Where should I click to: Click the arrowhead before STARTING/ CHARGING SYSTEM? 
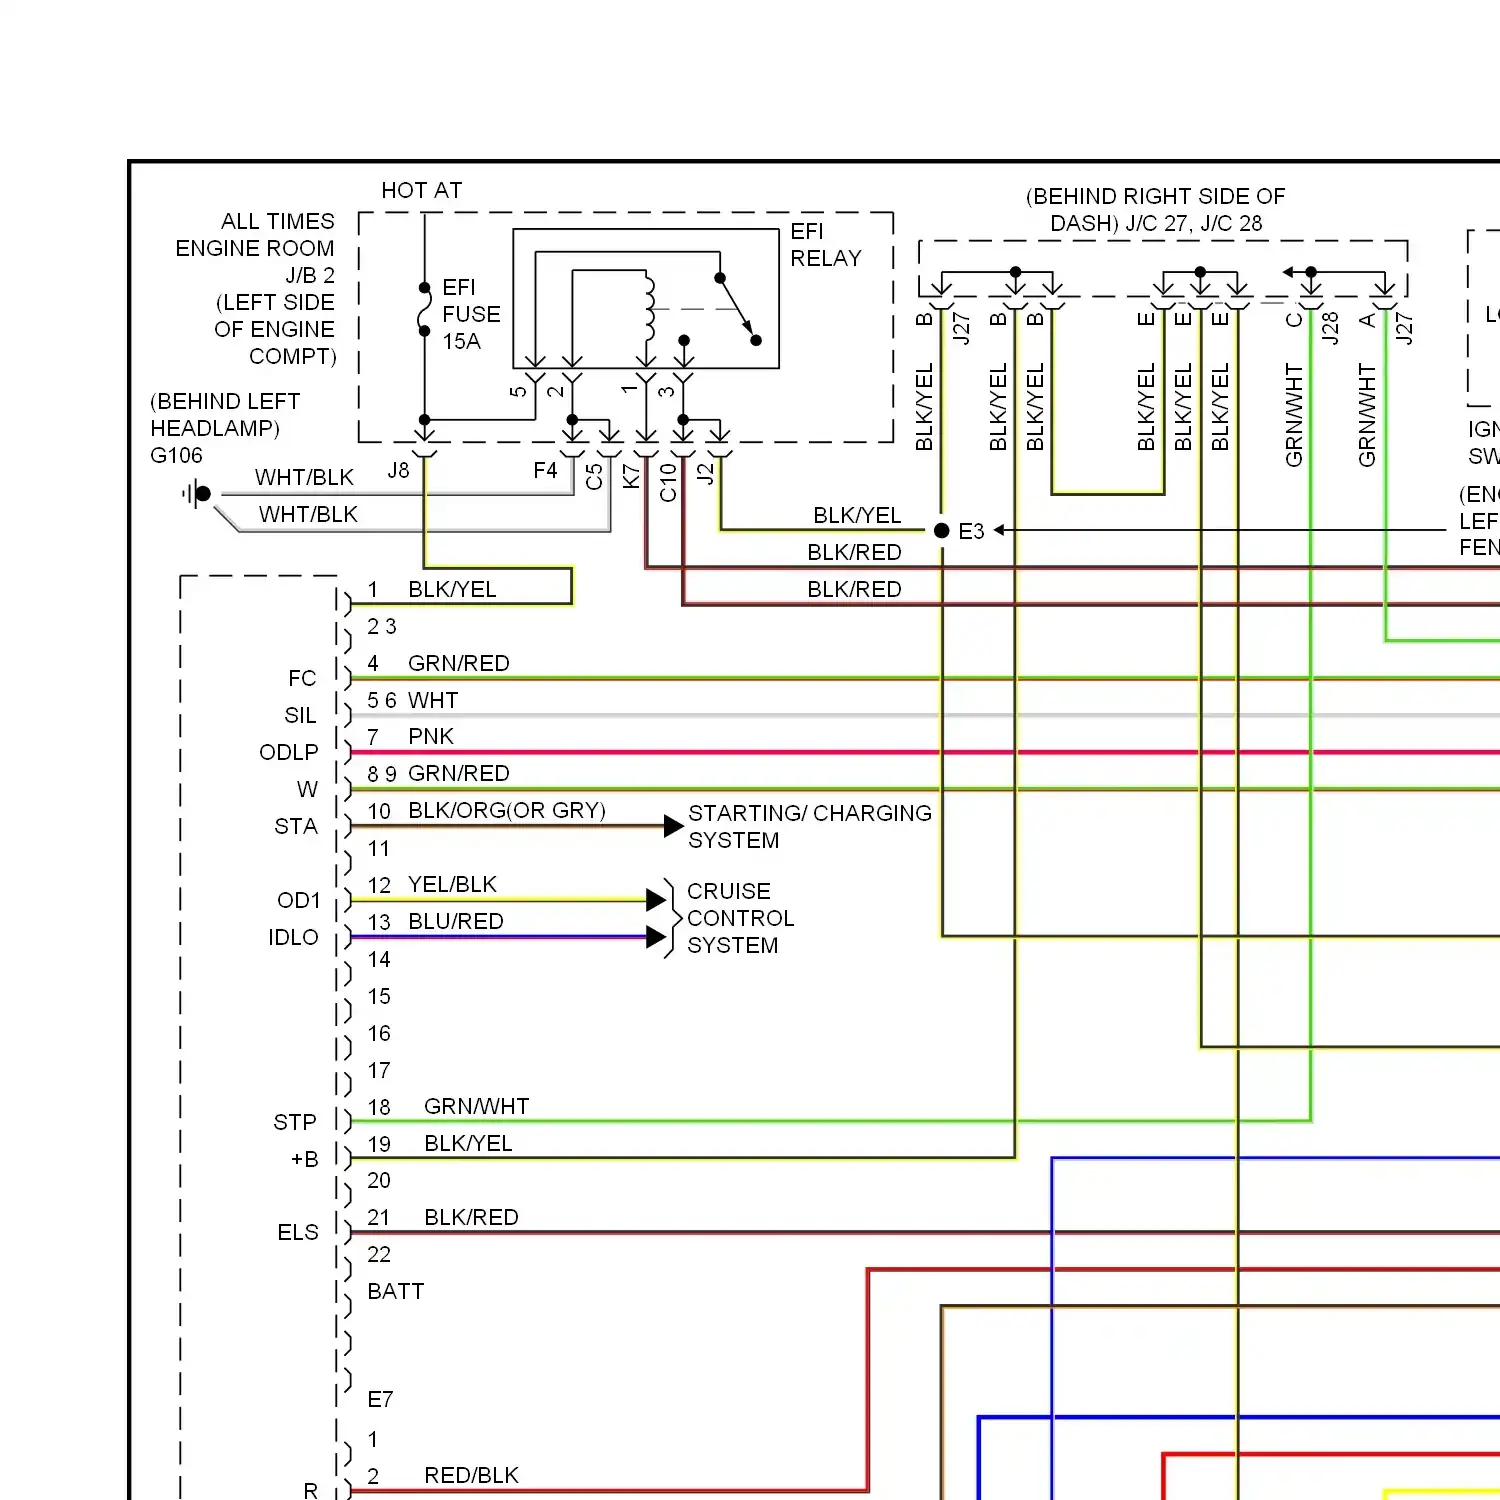pos(674,826)
